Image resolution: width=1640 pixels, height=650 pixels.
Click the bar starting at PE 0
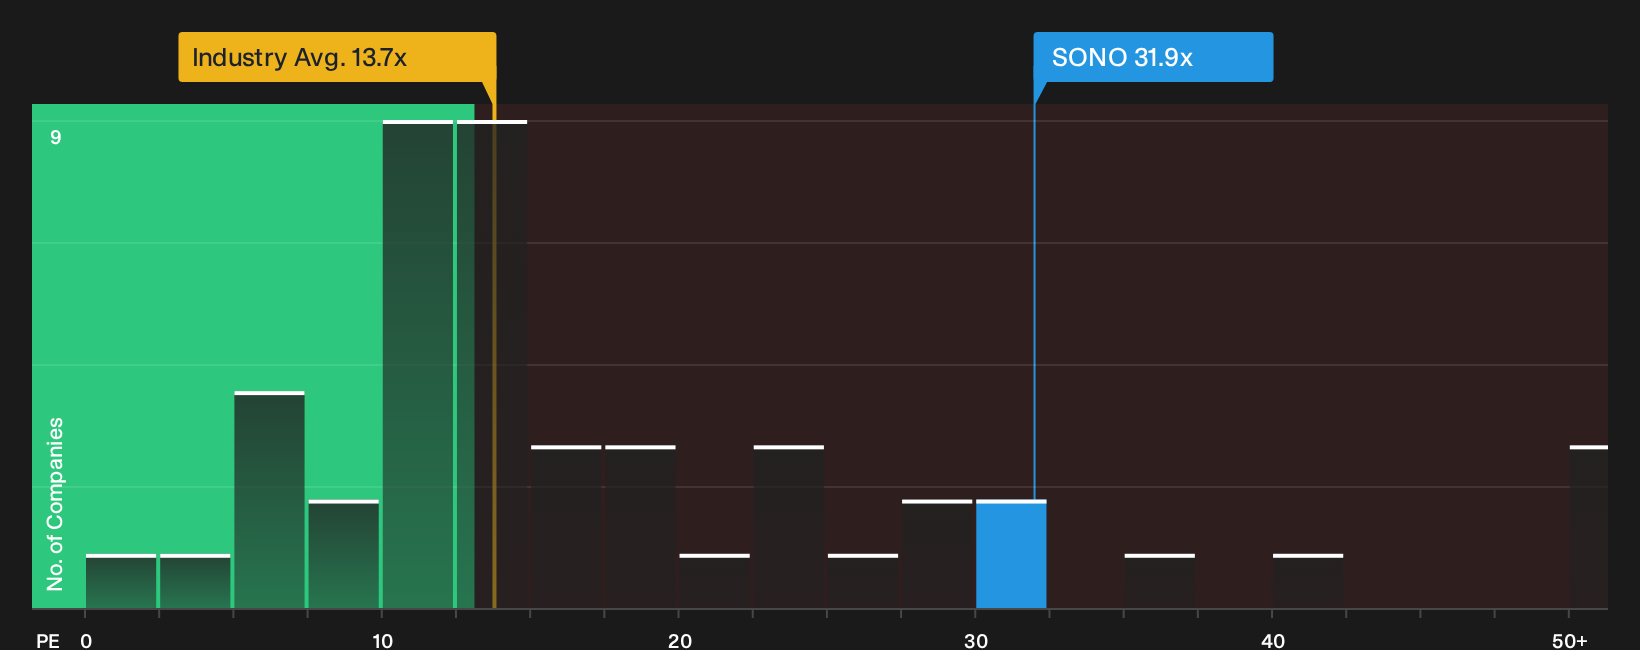pos(121,581)
